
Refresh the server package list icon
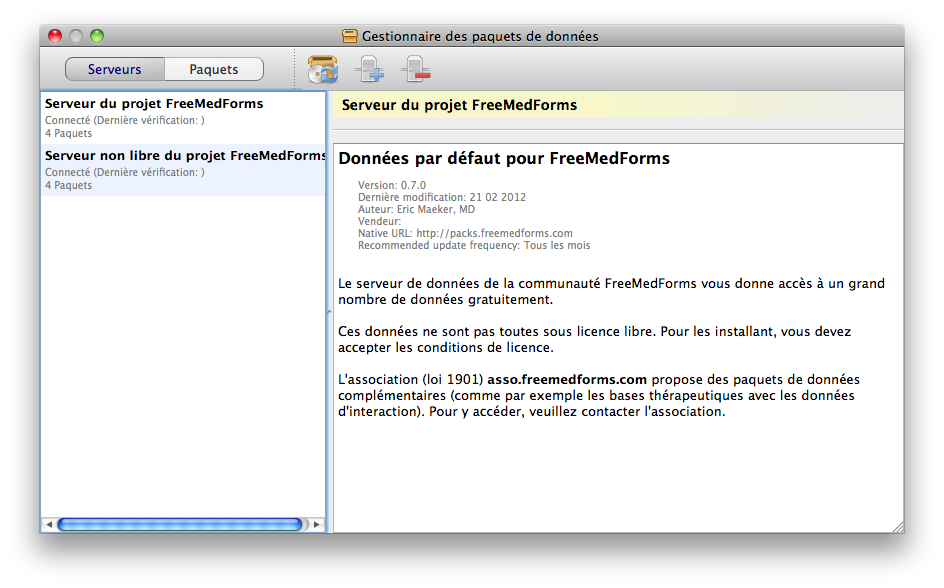(x=323, y=69)
